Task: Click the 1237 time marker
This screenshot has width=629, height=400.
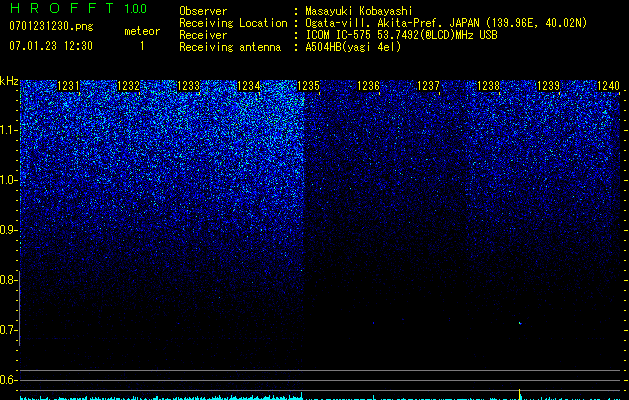Action: 428,86
